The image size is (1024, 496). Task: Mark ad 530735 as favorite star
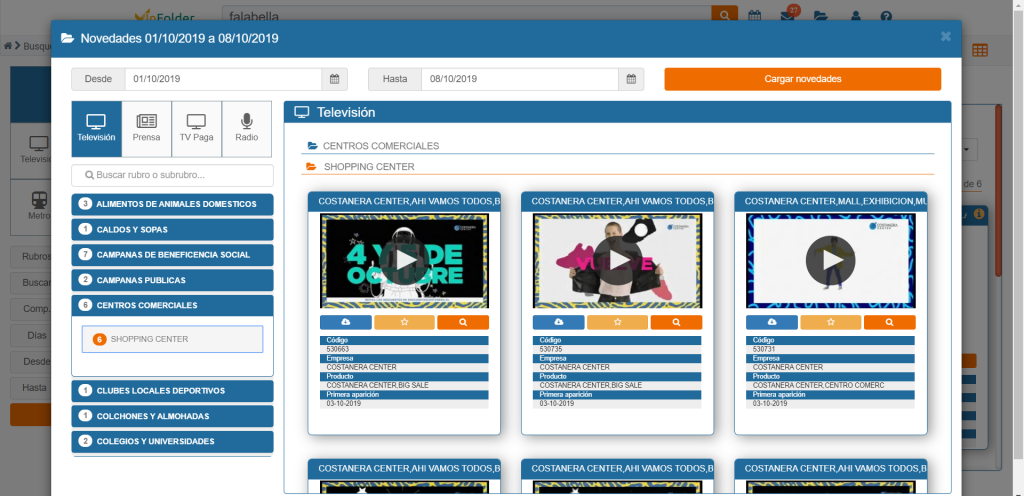click(618, 322)
